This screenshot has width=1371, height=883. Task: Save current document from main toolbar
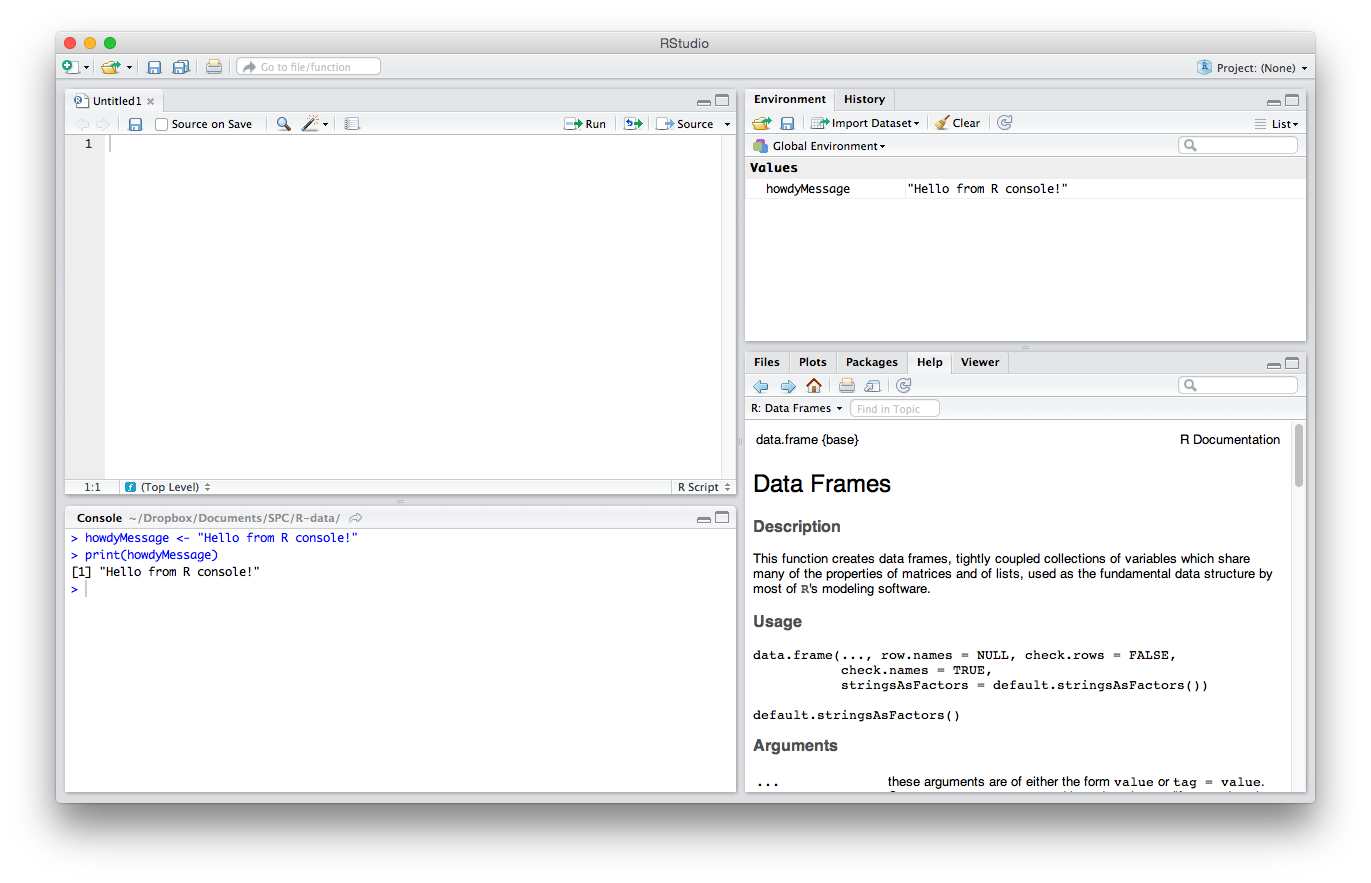pos(155,67)
